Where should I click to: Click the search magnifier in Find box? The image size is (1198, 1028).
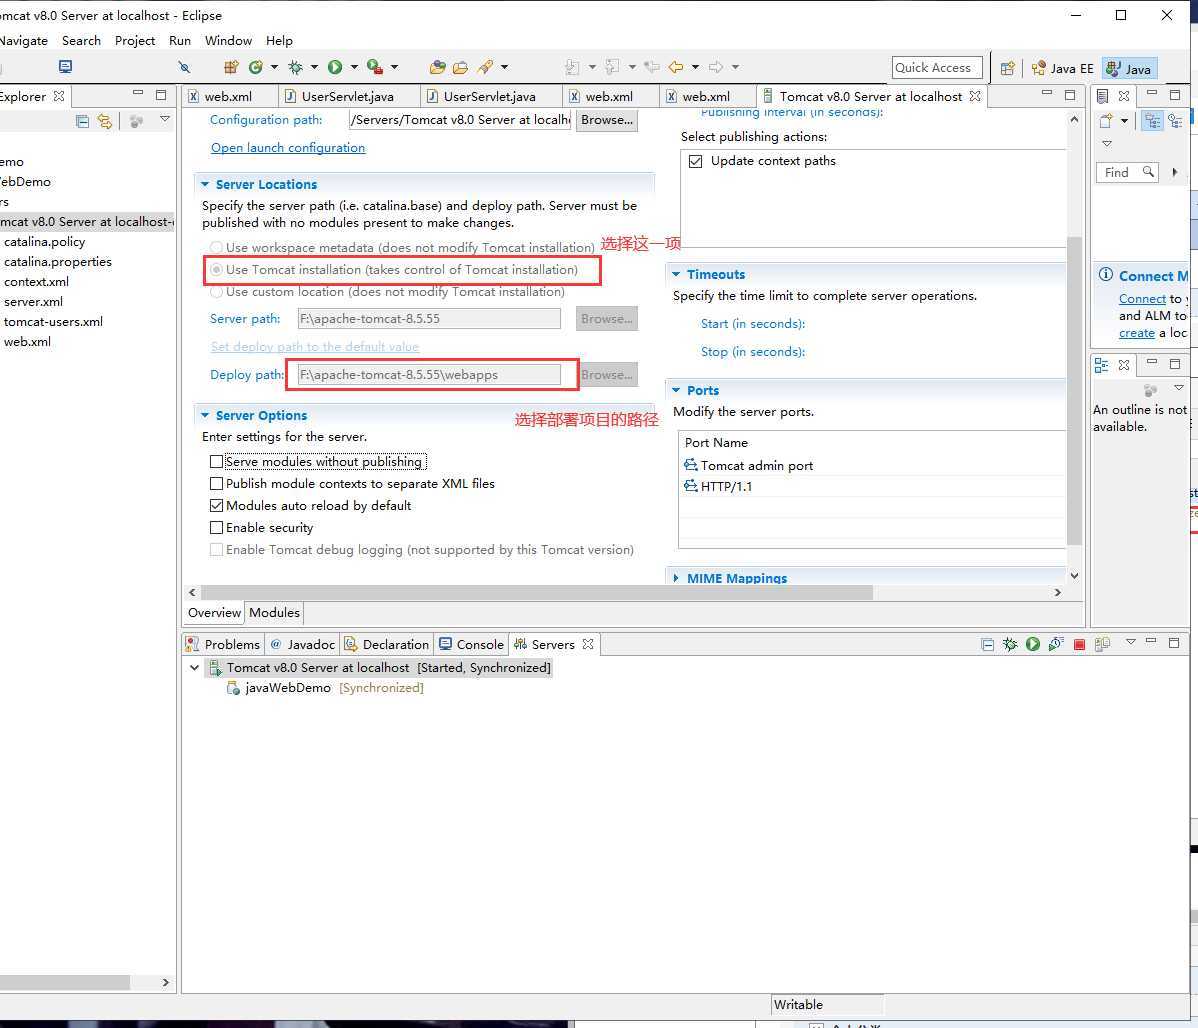(1148, 172)
